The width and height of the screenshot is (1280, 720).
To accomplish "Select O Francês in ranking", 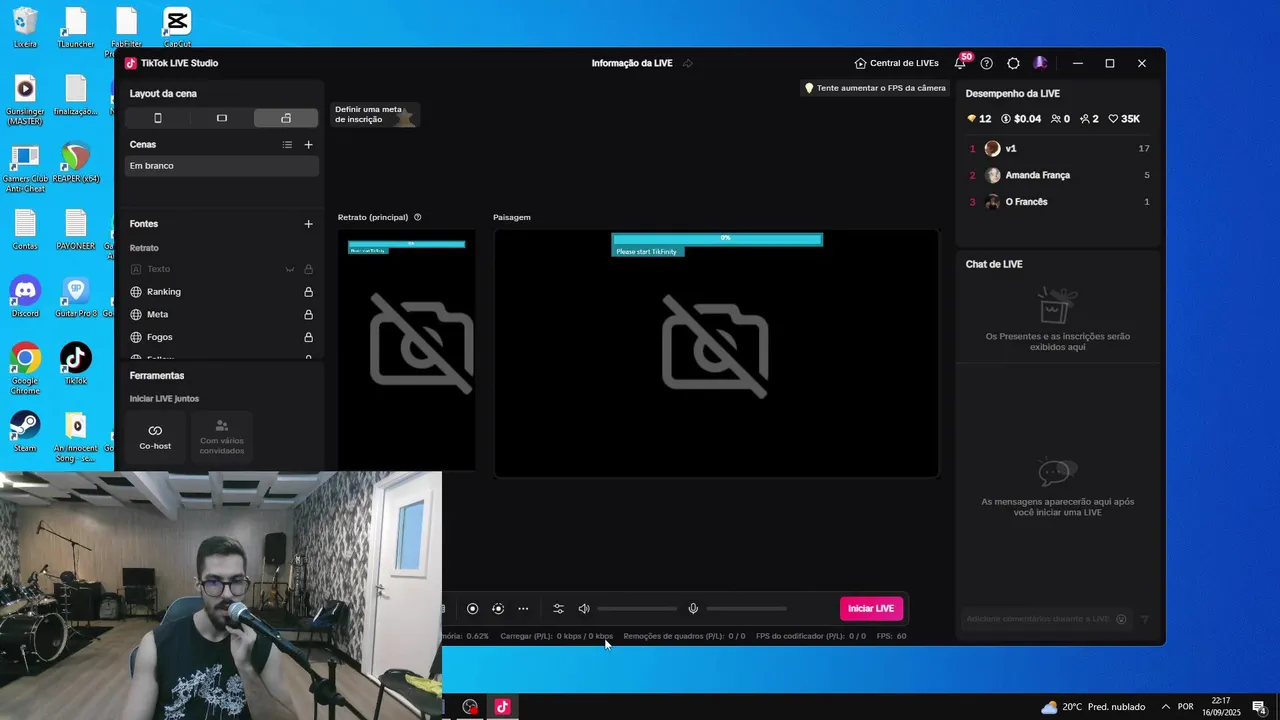I will pos(1059,202).
